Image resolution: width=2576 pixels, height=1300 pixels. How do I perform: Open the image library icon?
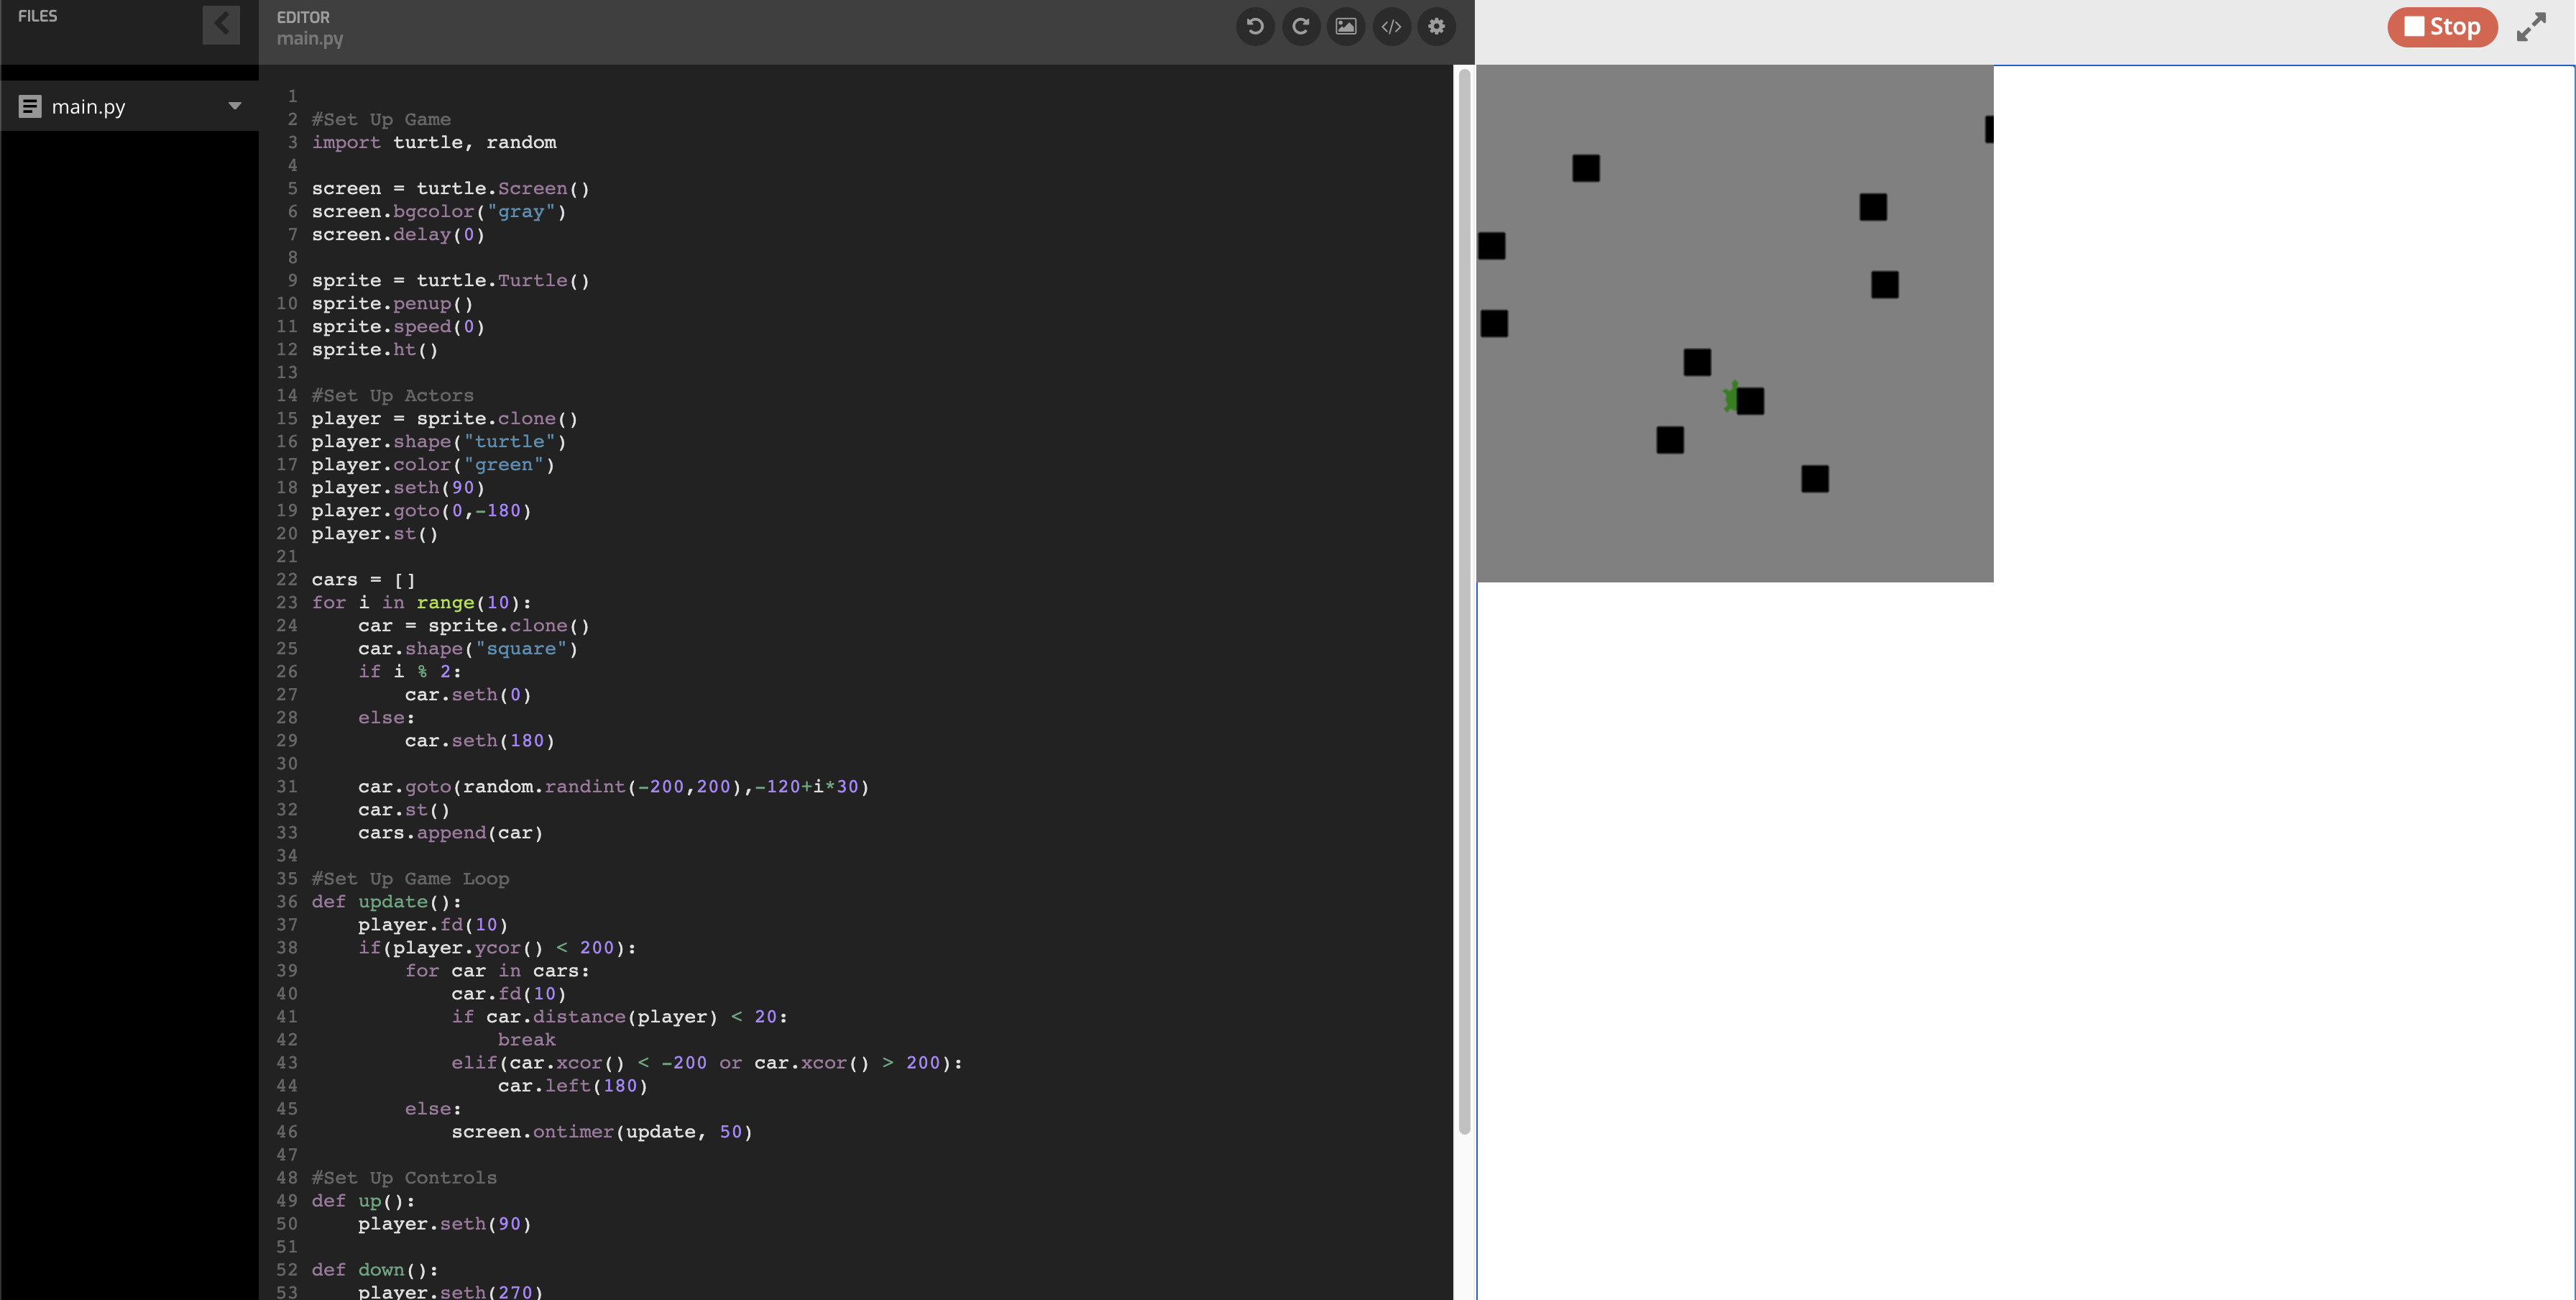pos(1346,27)
